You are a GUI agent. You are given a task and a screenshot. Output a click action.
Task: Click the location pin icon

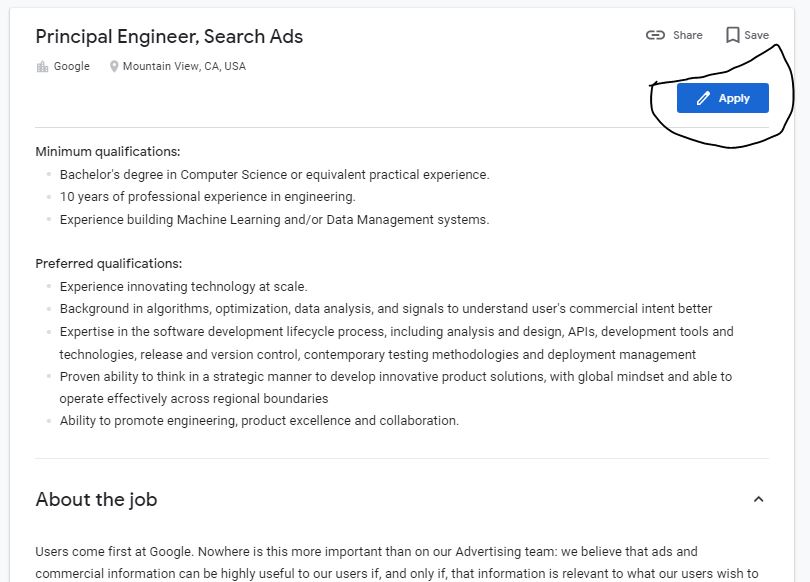[x=114, y=67]
